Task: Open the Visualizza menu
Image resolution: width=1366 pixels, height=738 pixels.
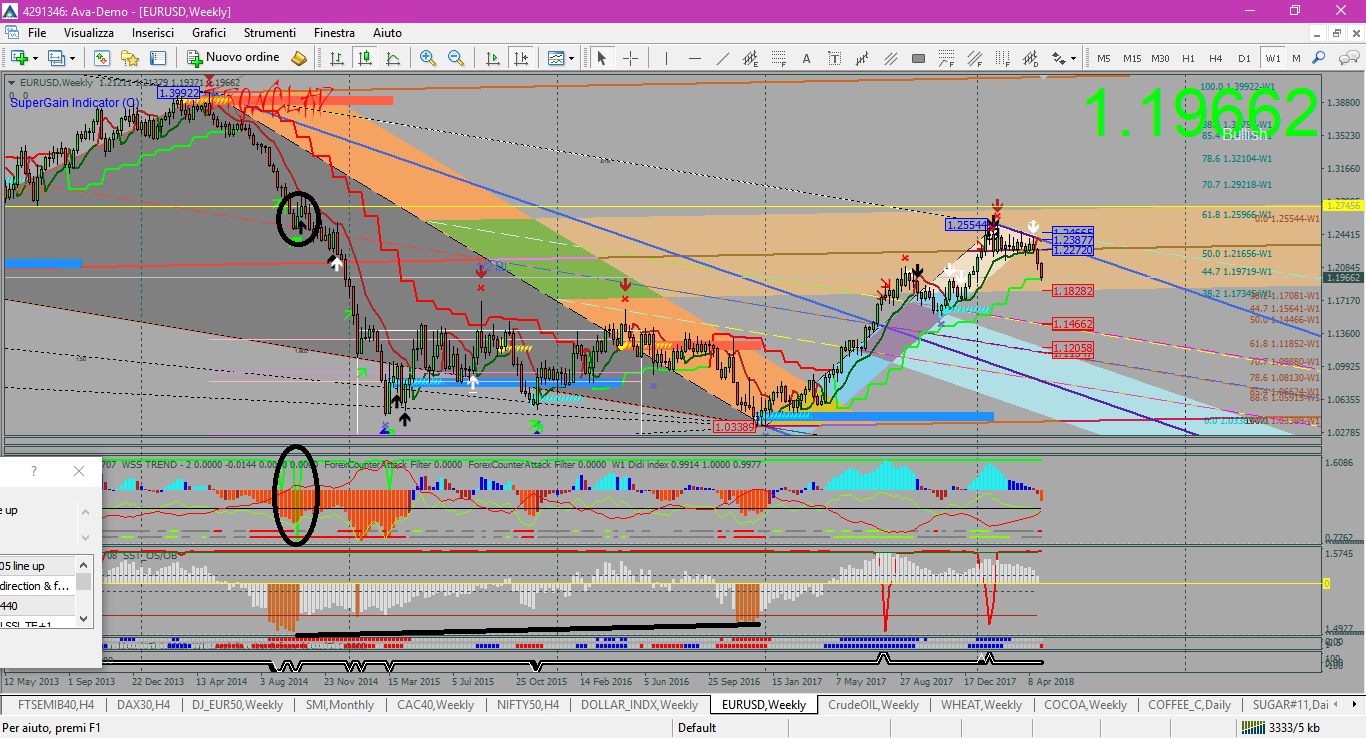Action: click(89, 33)
